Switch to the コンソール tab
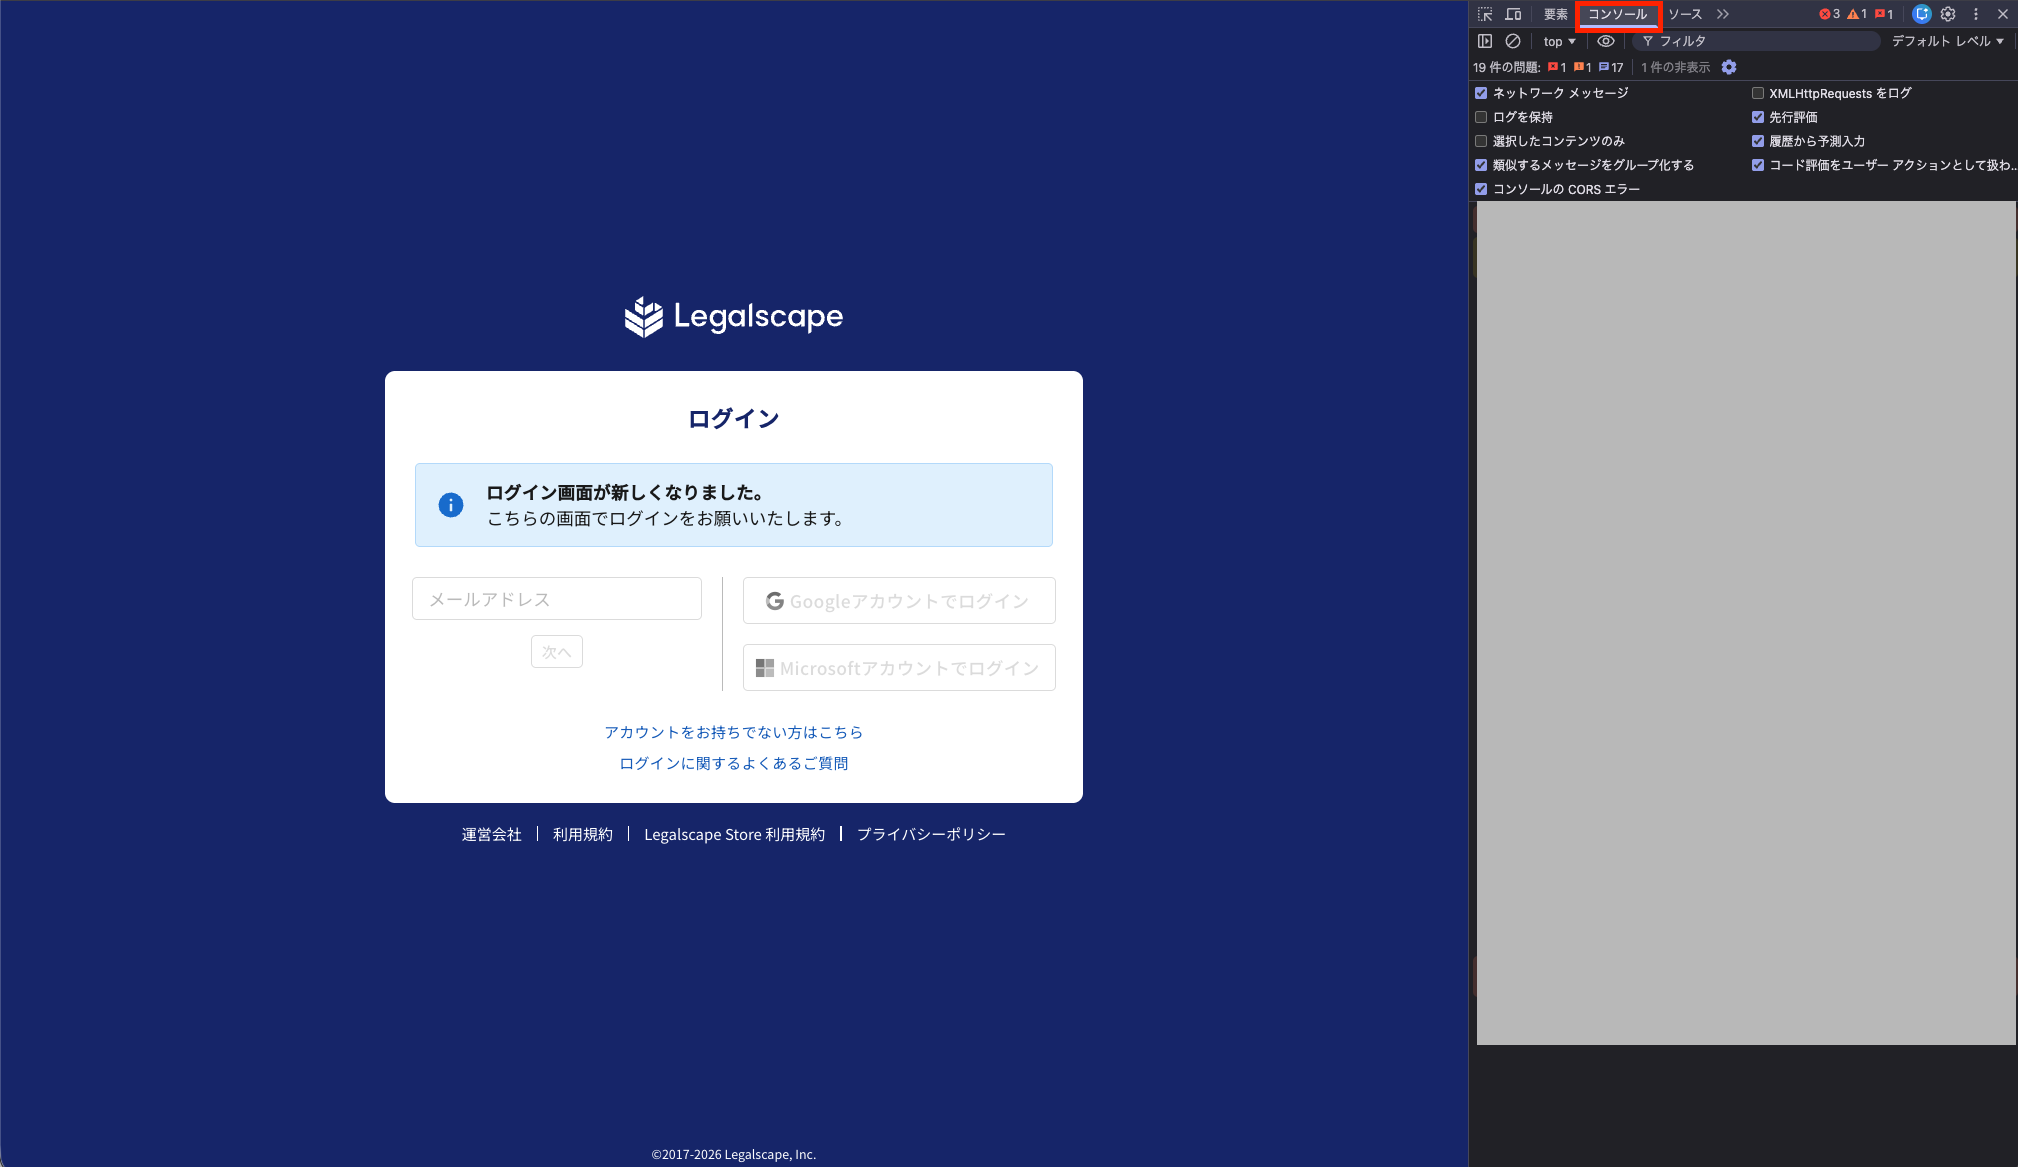Image resolution: width=2018 pixels, height=1167 pixels. [x=1617, y=14]
